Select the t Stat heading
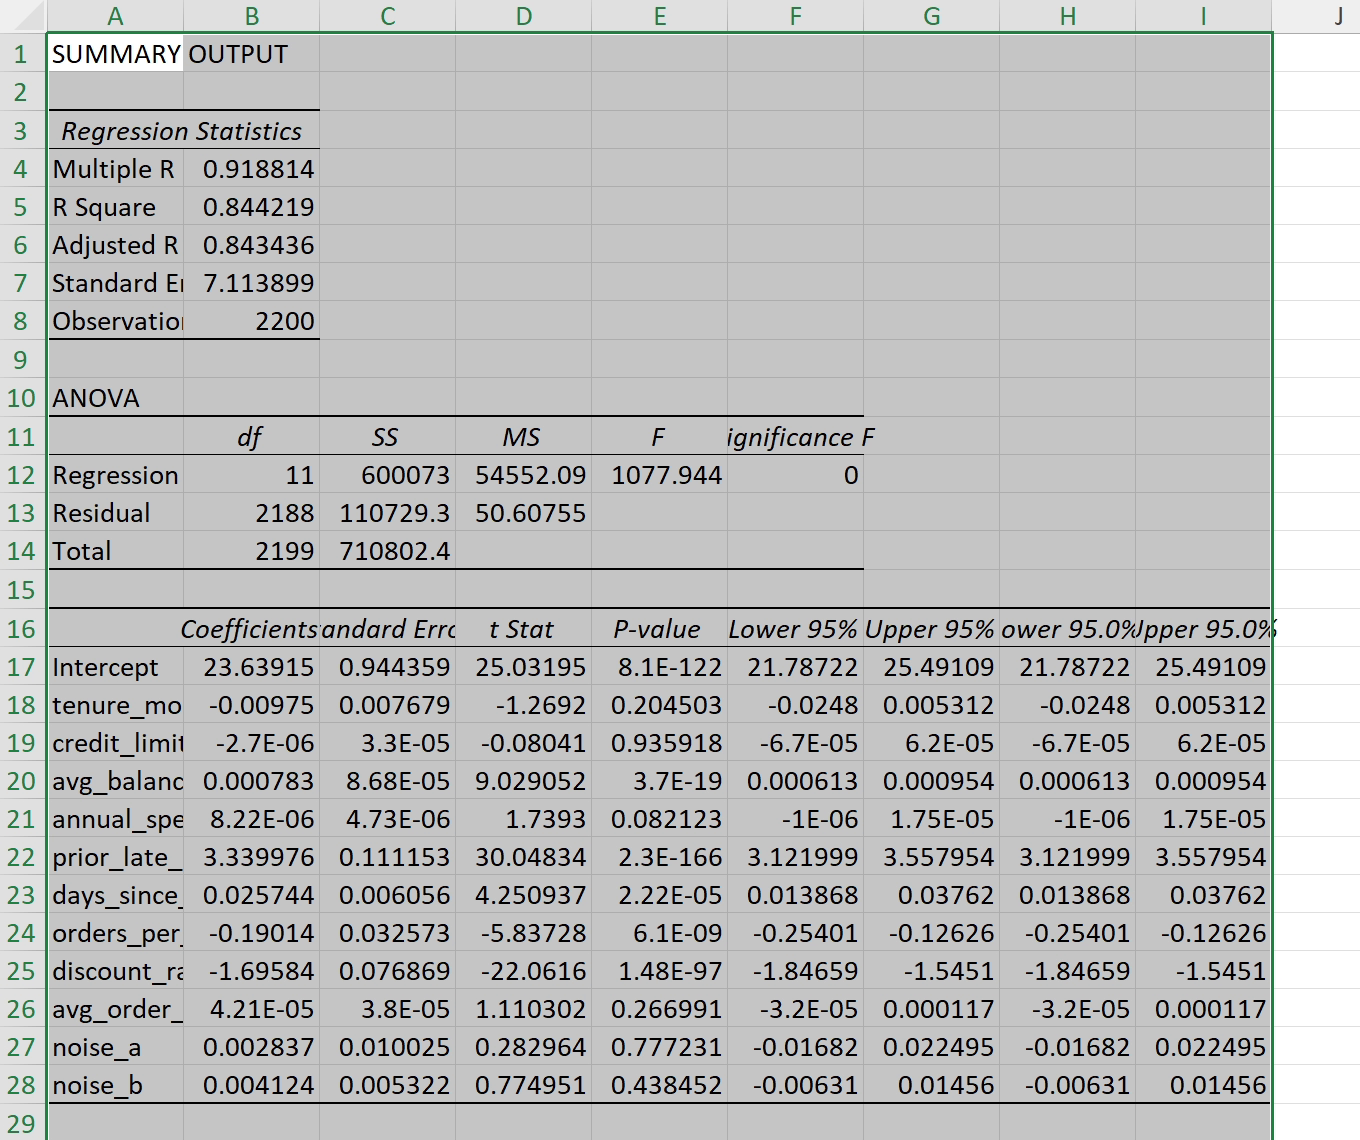The height and width of the screenshot is (1140, 1360). (524, 629)
